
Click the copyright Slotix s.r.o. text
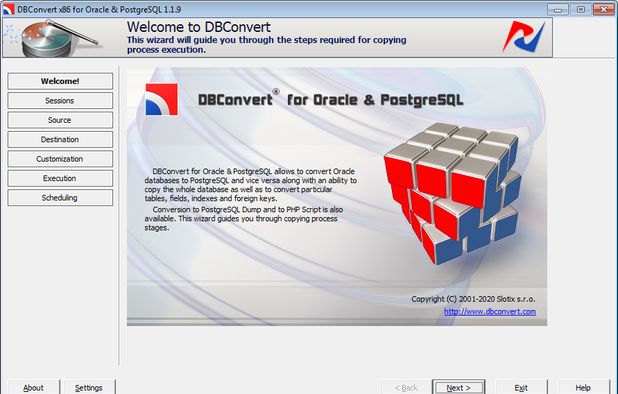click(473, 299)
